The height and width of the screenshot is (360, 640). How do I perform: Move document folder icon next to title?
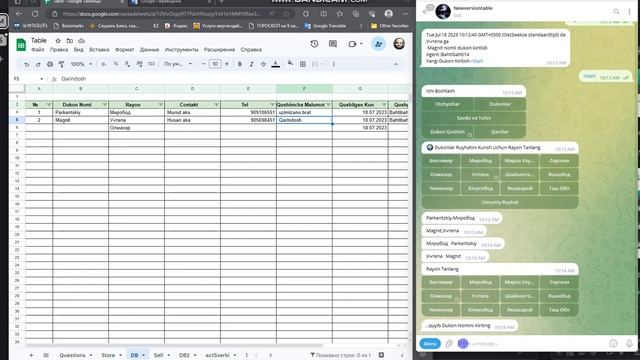pos(70,41)
